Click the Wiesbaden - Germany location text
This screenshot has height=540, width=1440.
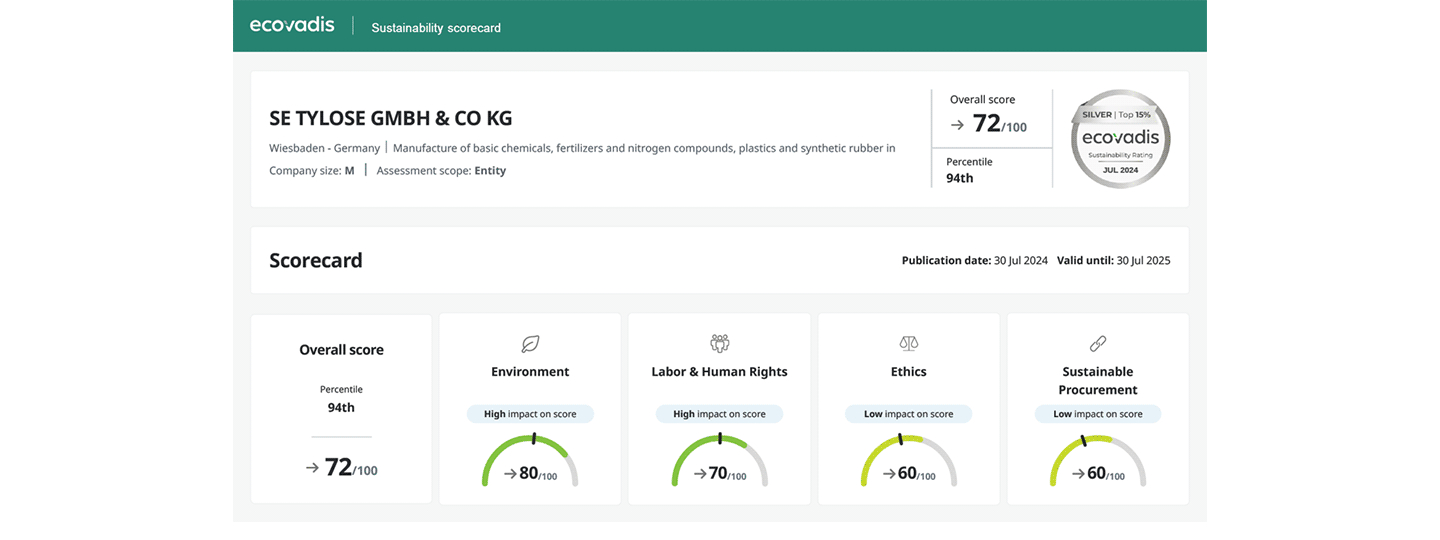pos(324,148)
